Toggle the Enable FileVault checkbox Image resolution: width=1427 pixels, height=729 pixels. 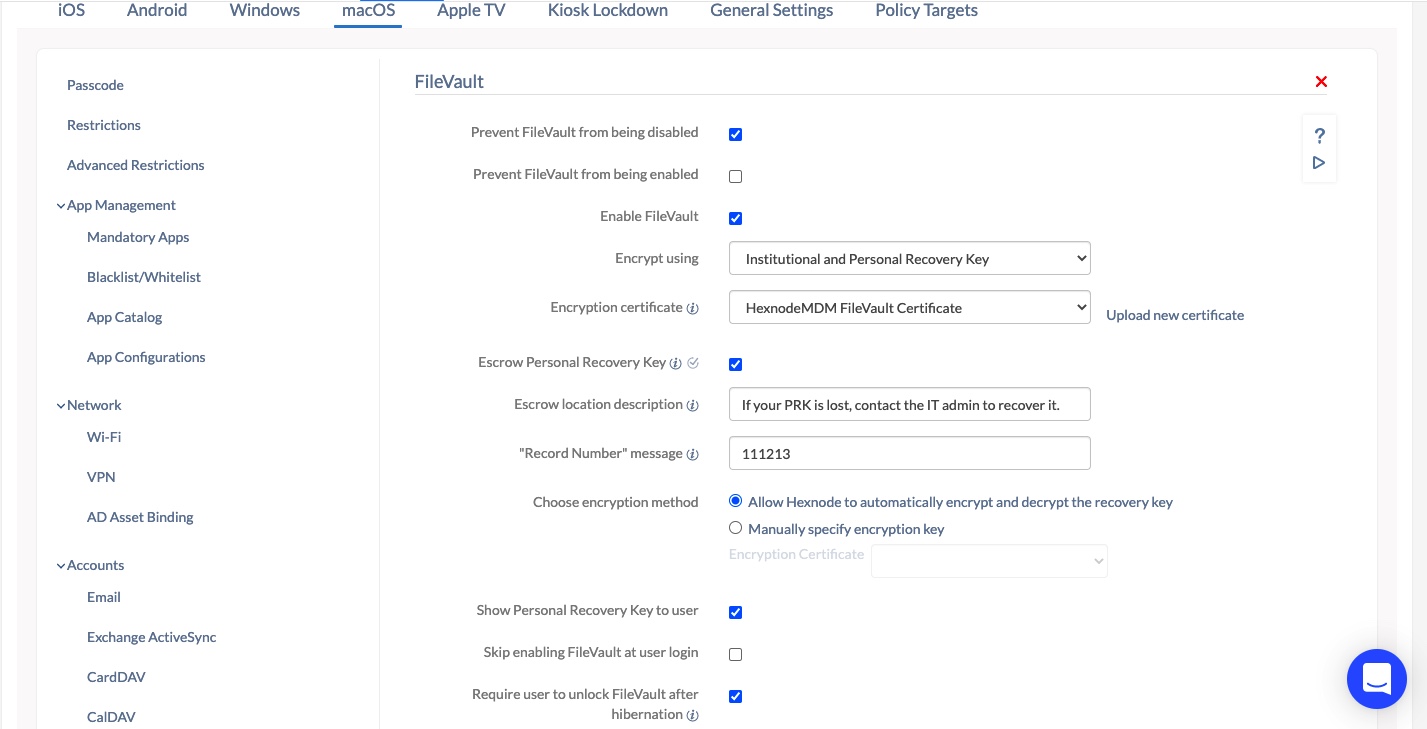(x=735, y=218)
